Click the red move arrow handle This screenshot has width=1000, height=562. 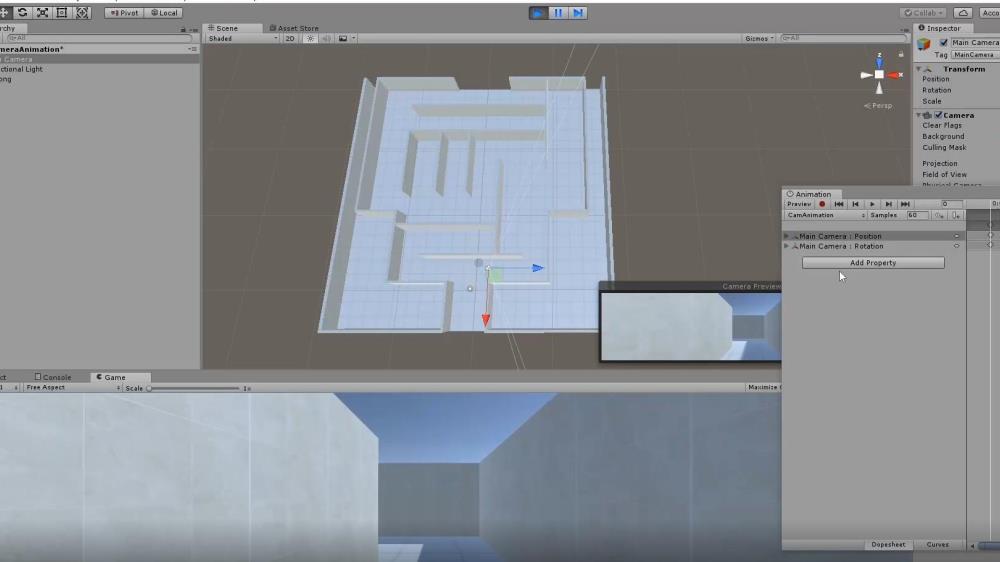486,320
